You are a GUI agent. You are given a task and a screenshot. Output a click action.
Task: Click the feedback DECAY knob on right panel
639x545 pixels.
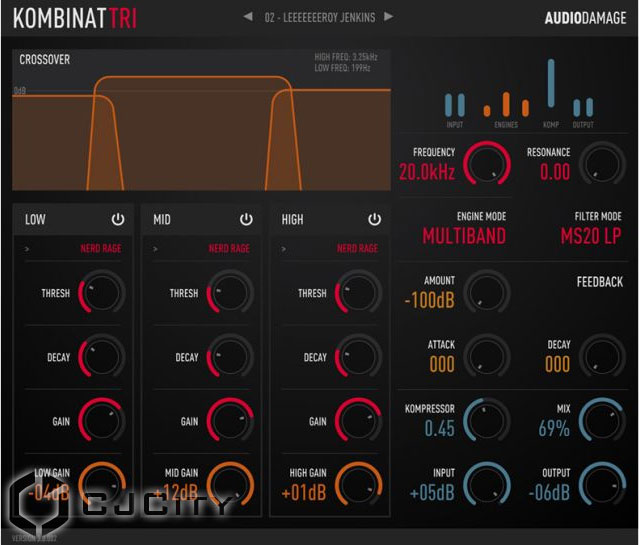click(602, 356)
